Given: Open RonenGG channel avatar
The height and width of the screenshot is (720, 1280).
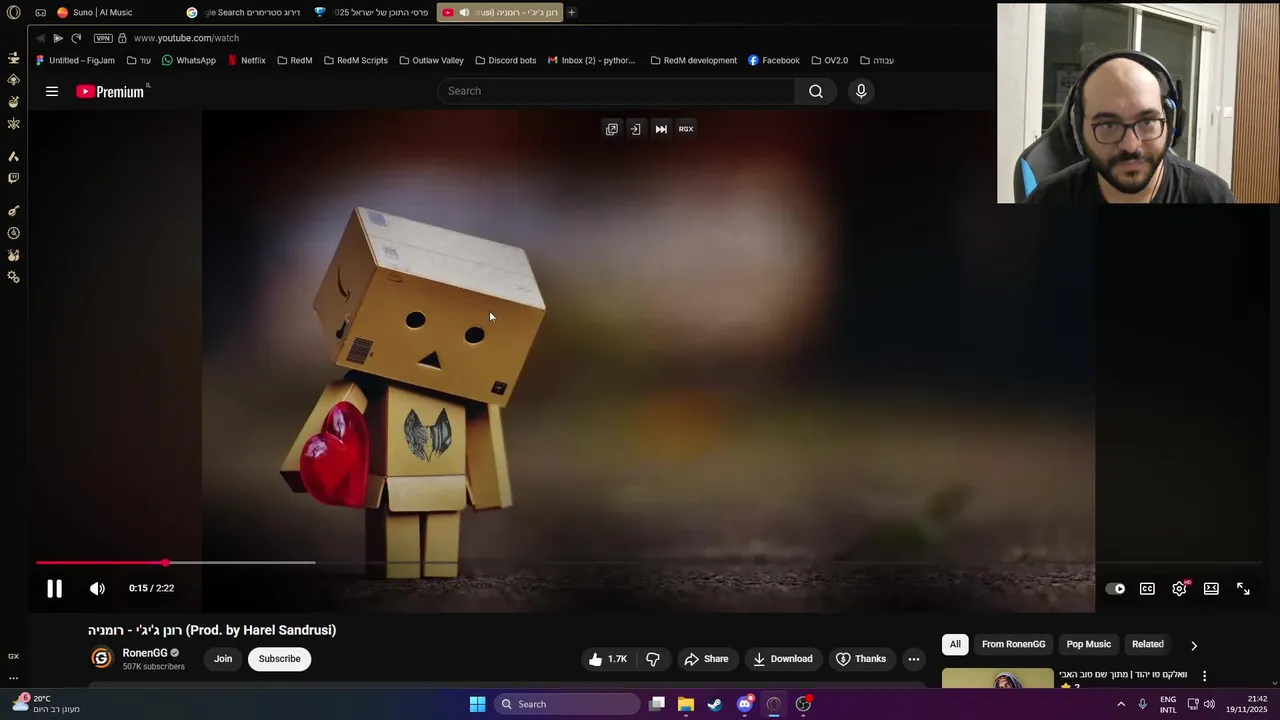Looking at the screenshot, I should click(101, 658).
